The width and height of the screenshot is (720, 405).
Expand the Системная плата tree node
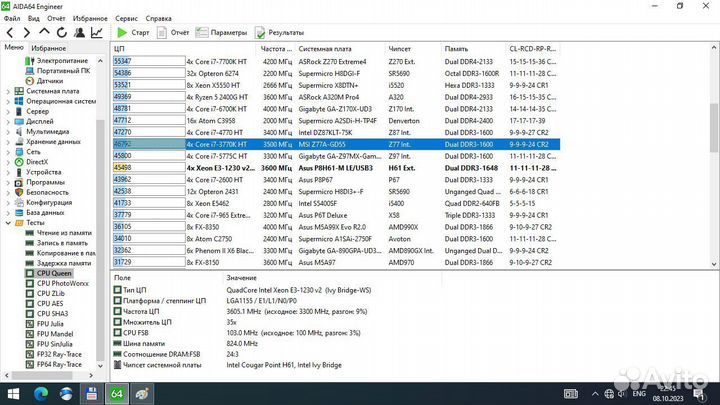click(8, 91)
